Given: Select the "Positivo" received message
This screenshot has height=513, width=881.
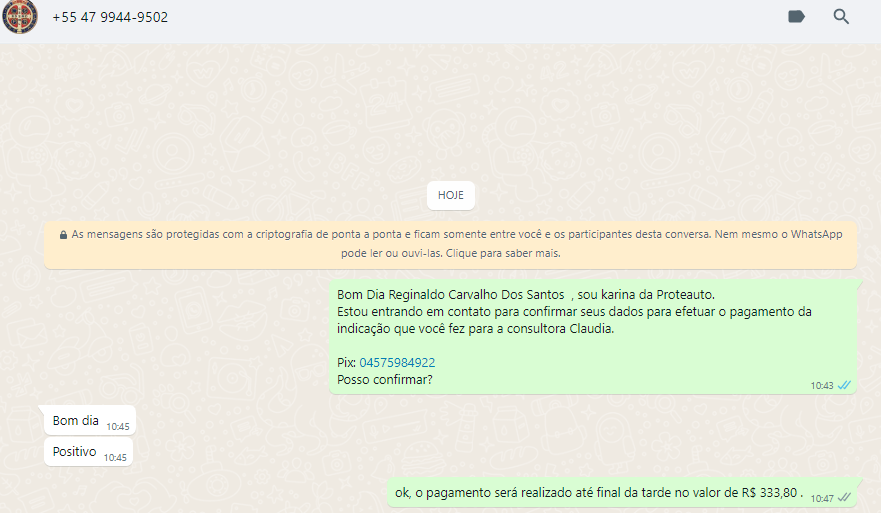Looking at the screenshot, I should point(75,452).
